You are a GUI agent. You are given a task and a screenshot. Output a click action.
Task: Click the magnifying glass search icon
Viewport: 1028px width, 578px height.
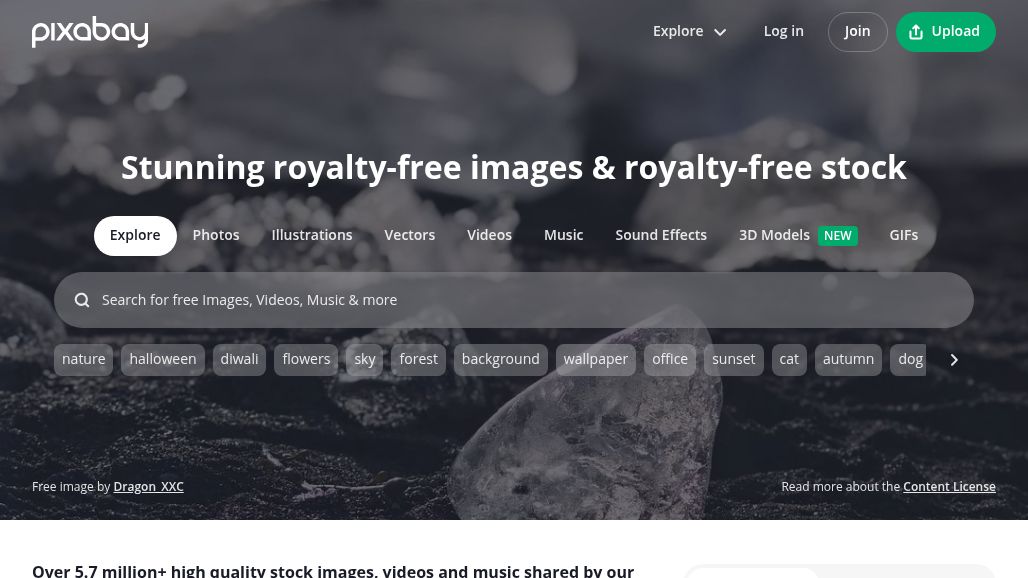coord(82,300)
